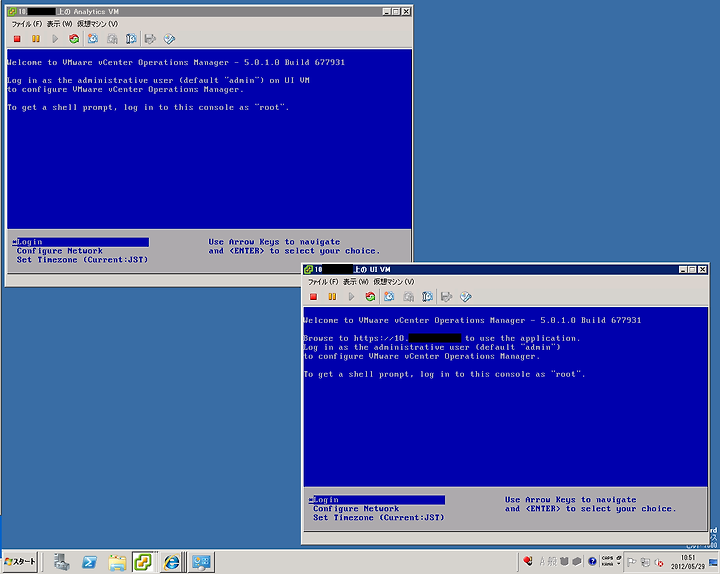Open 仮想マシン(V) menu in Analytics VM window

click(x=97, y=24)
